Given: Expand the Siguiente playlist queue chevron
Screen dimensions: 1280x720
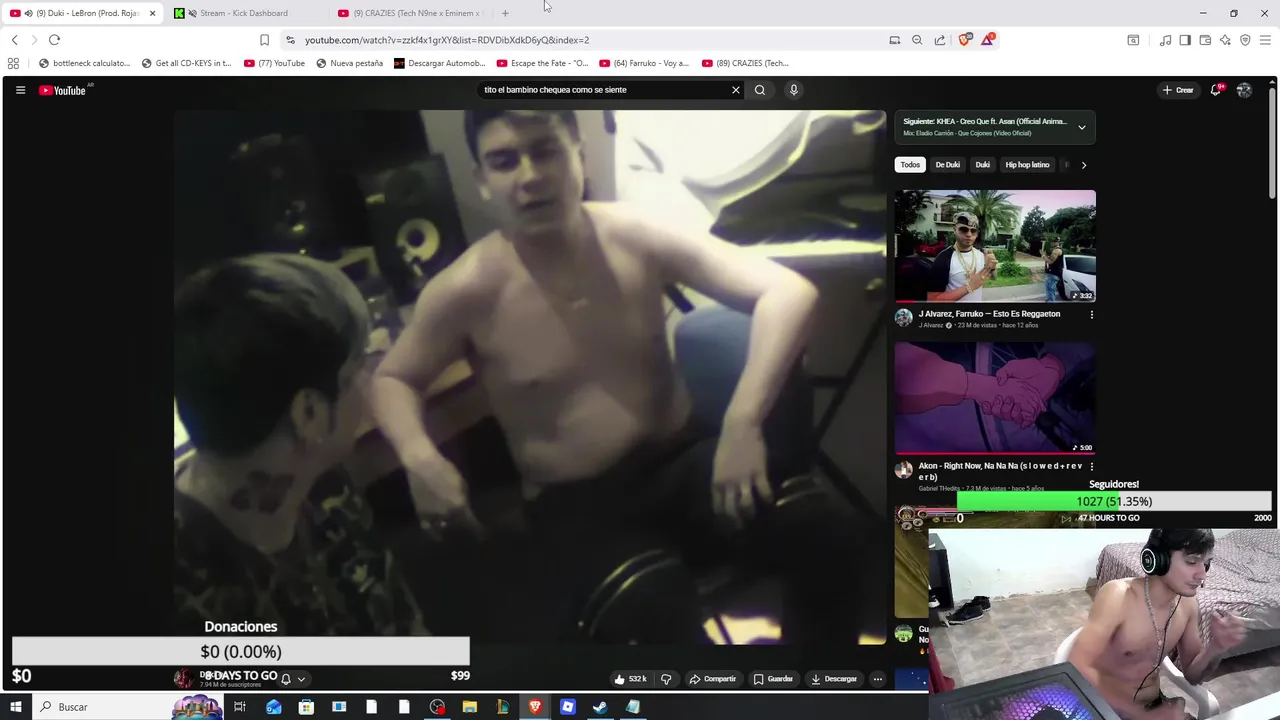Looking at the screenshot, I should 1081,127.
